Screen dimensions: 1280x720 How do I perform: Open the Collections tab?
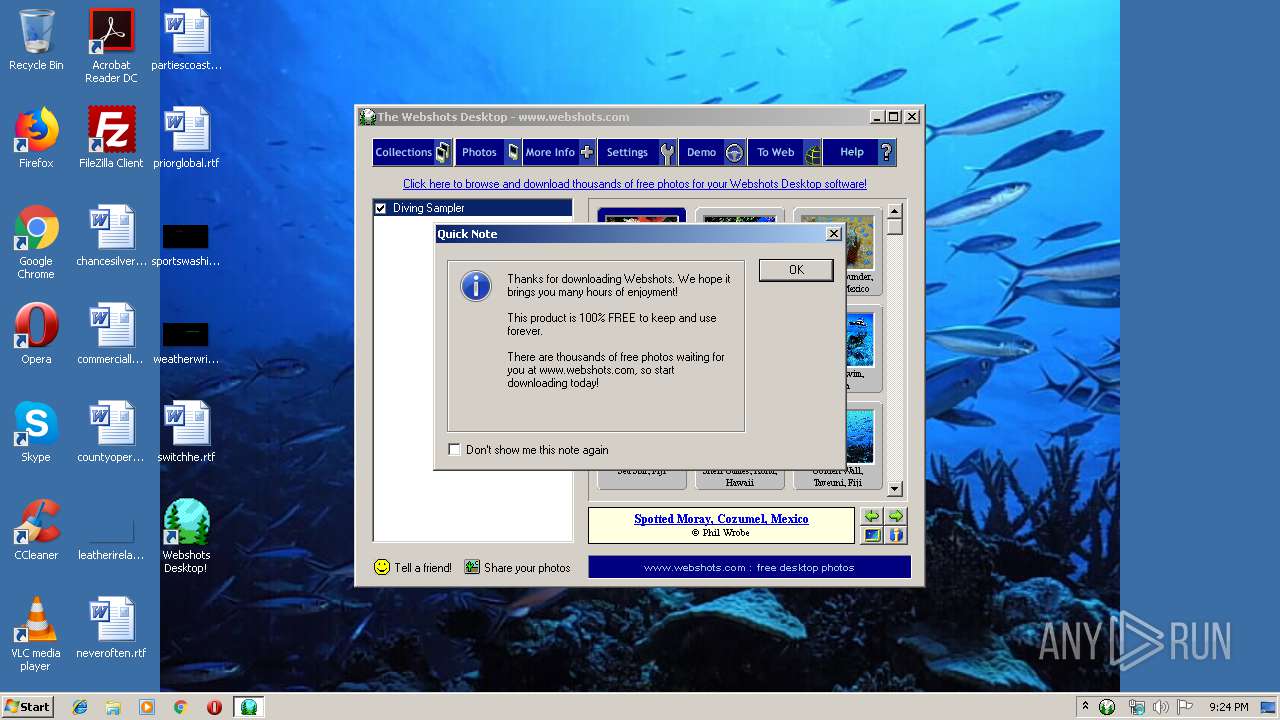pyautogui.click(x=412, y=152)
